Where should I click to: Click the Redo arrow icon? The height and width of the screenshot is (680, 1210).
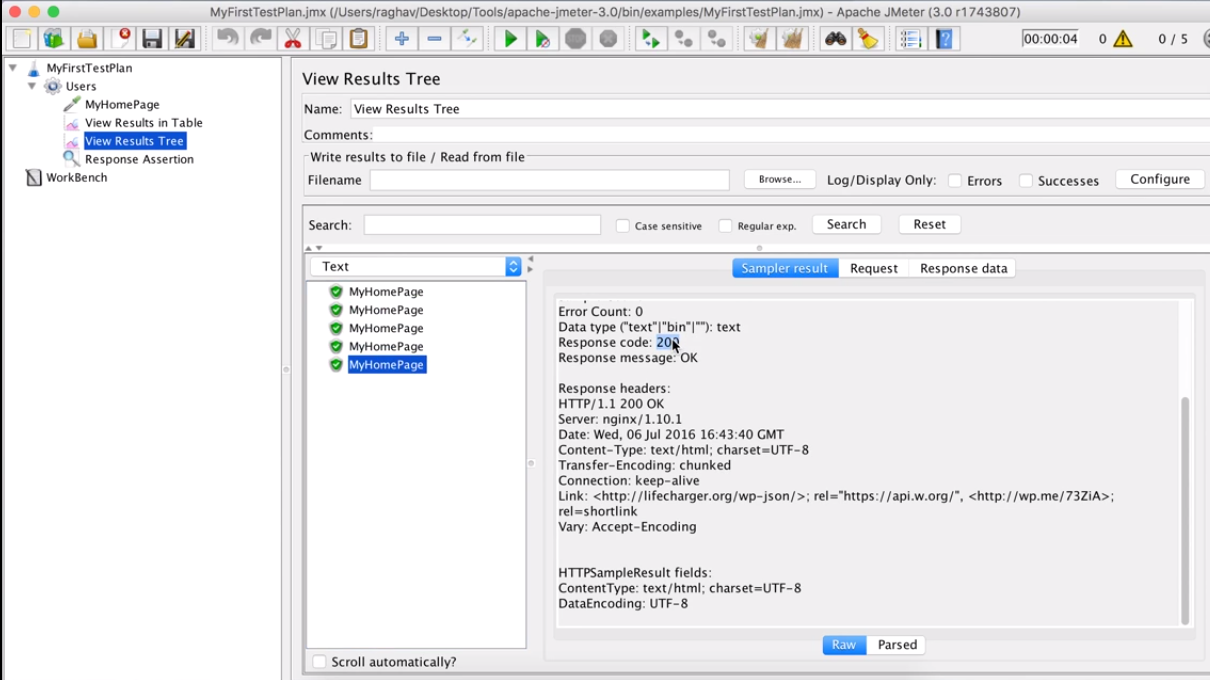click(x=261, y=39)
